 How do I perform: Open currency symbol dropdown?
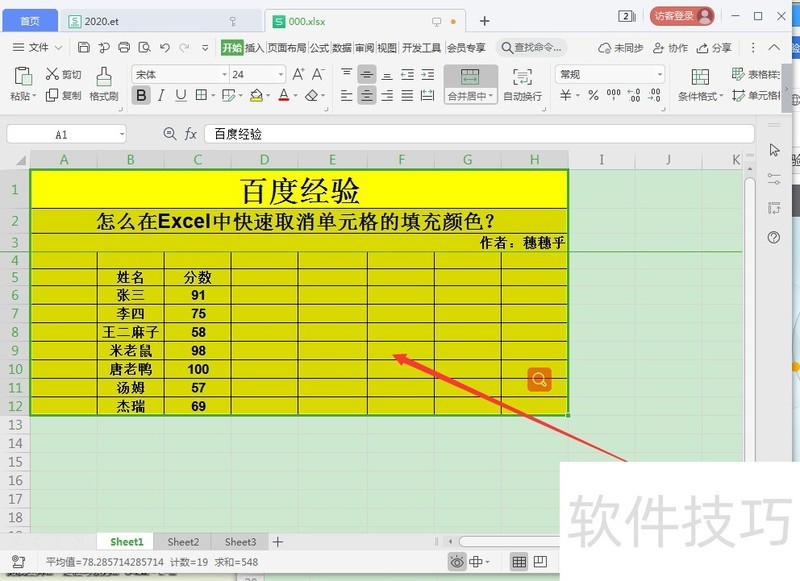(578, 95)
